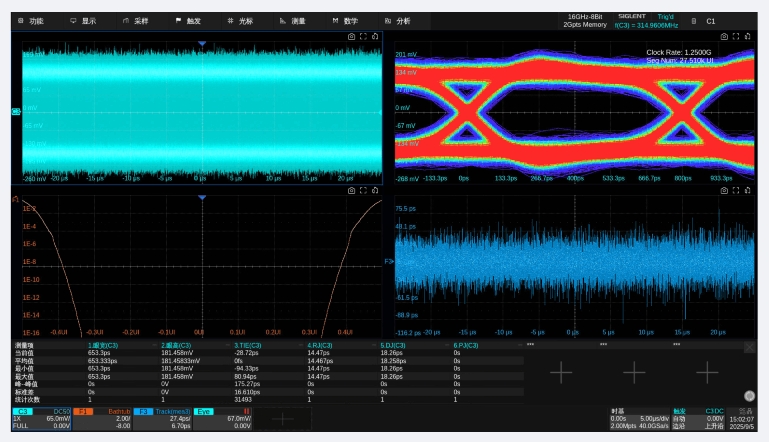Image resolution: width=769 pixels, height=442 pixels.
Task: Open the 分析 (Analysis) menu
Action: tap(397, 20)
